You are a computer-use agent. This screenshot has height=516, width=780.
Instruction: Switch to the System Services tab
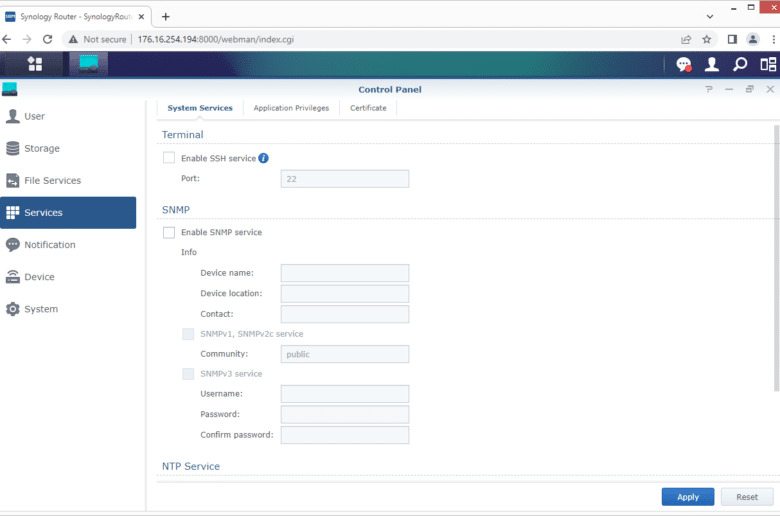pyautogui.click(x=200, y=108)
